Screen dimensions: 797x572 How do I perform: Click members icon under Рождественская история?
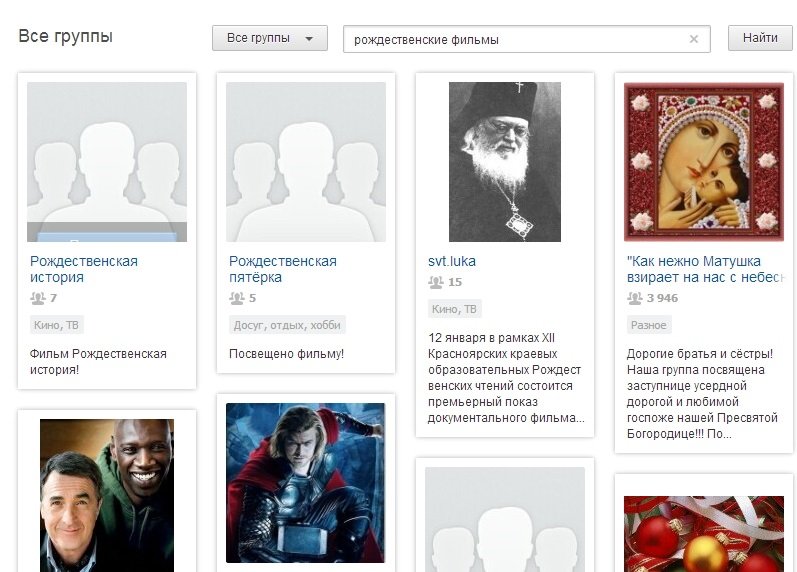38,298
